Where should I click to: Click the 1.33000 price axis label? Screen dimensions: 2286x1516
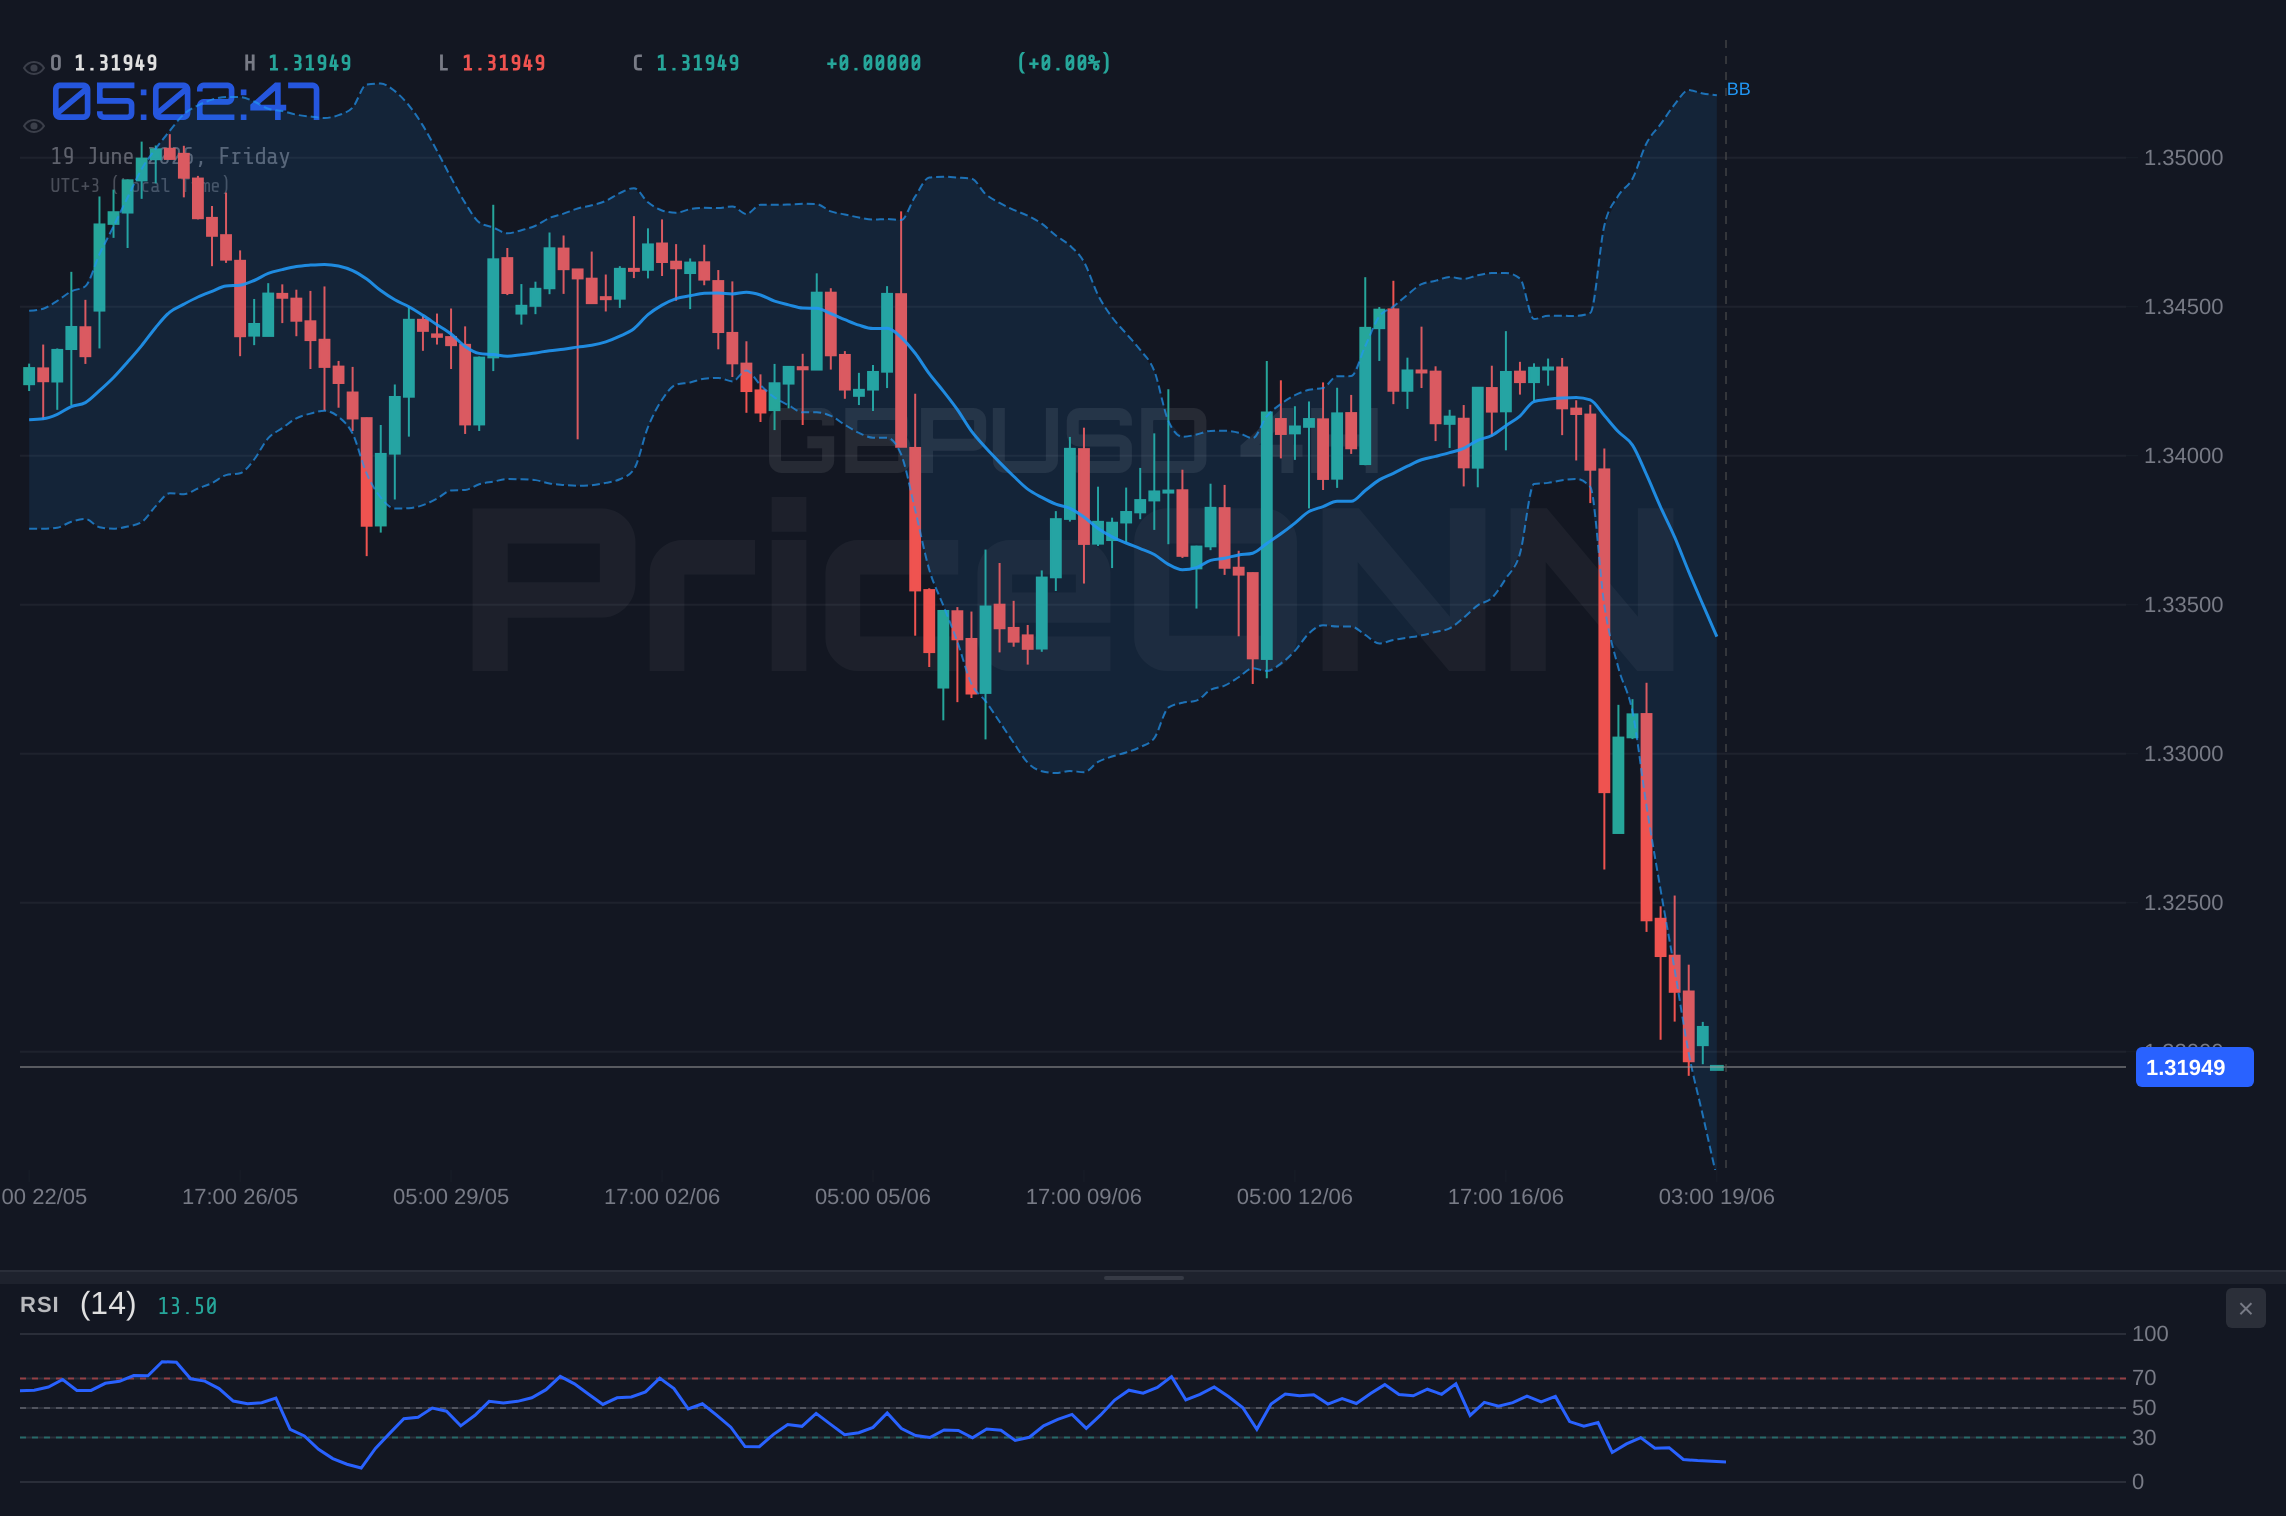pos(2183,754)
